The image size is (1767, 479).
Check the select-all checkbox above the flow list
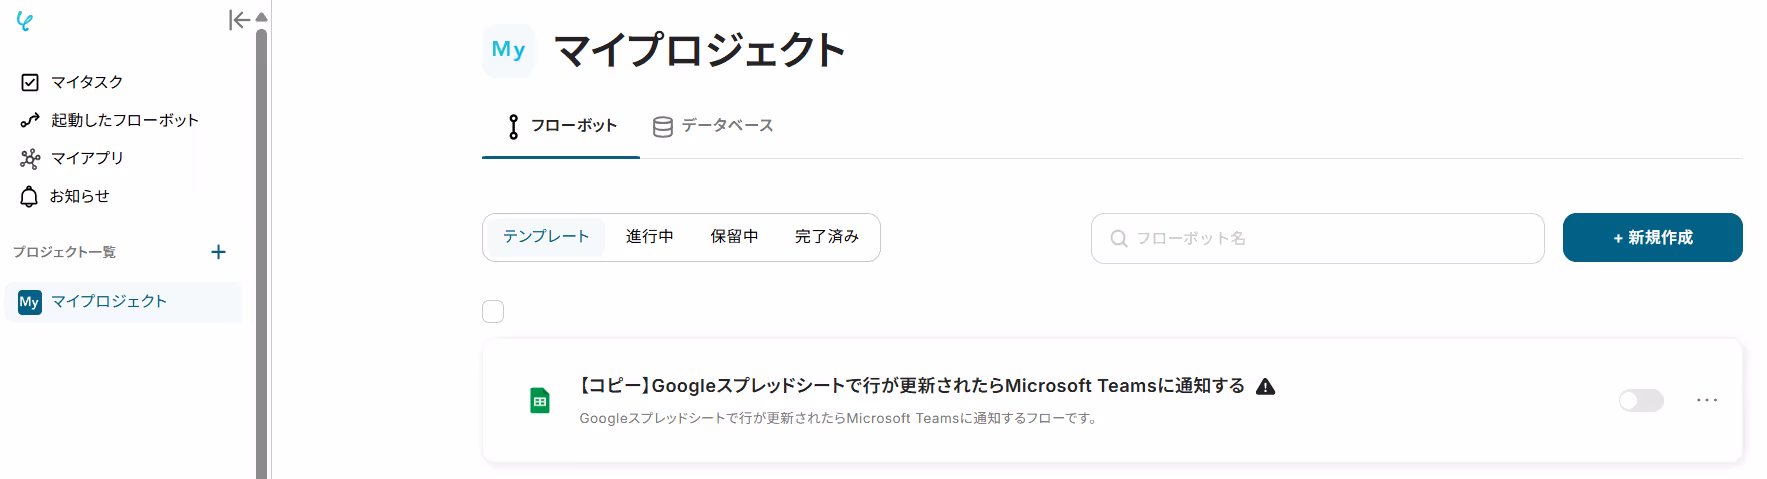[x=493, y=312]
